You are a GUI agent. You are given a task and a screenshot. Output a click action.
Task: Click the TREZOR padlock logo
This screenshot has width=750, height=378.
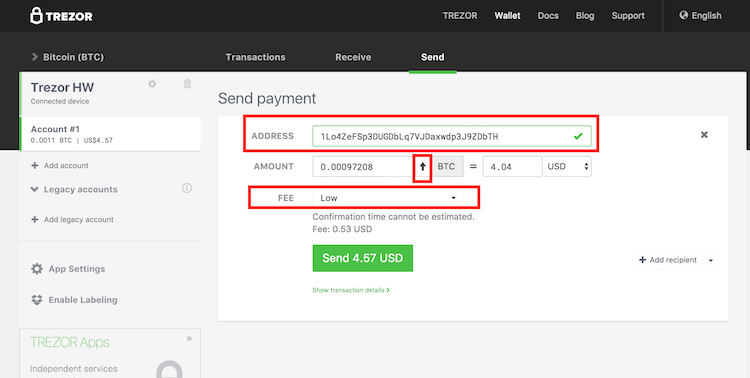click(x=61, y=16)
